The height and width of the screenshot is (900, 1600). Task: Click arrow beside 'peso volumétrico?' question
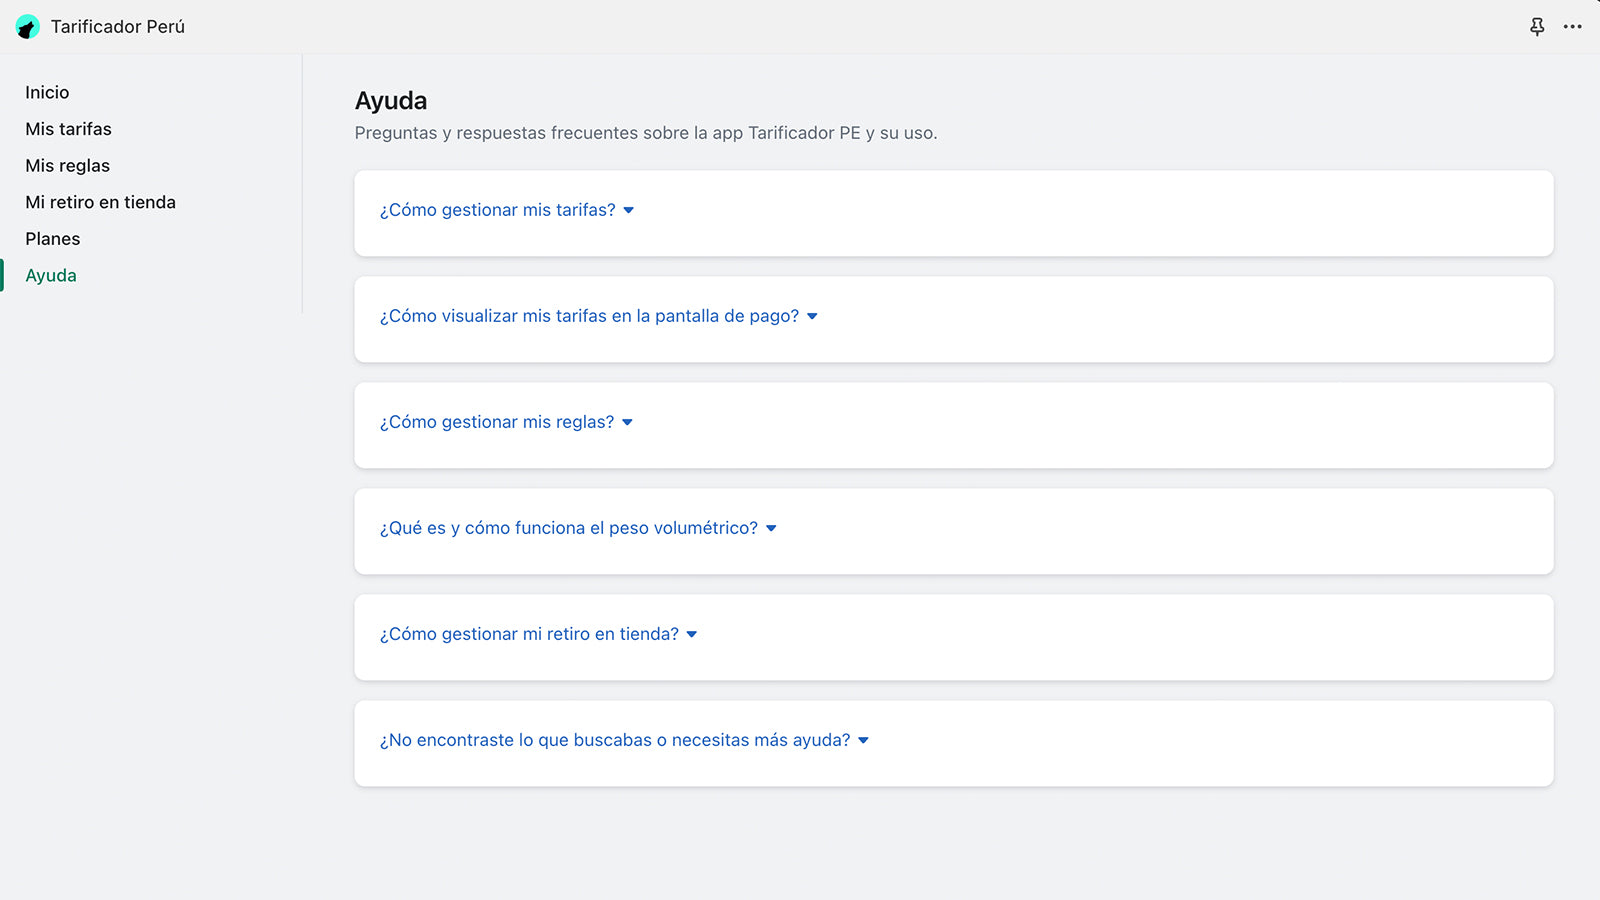771,528
